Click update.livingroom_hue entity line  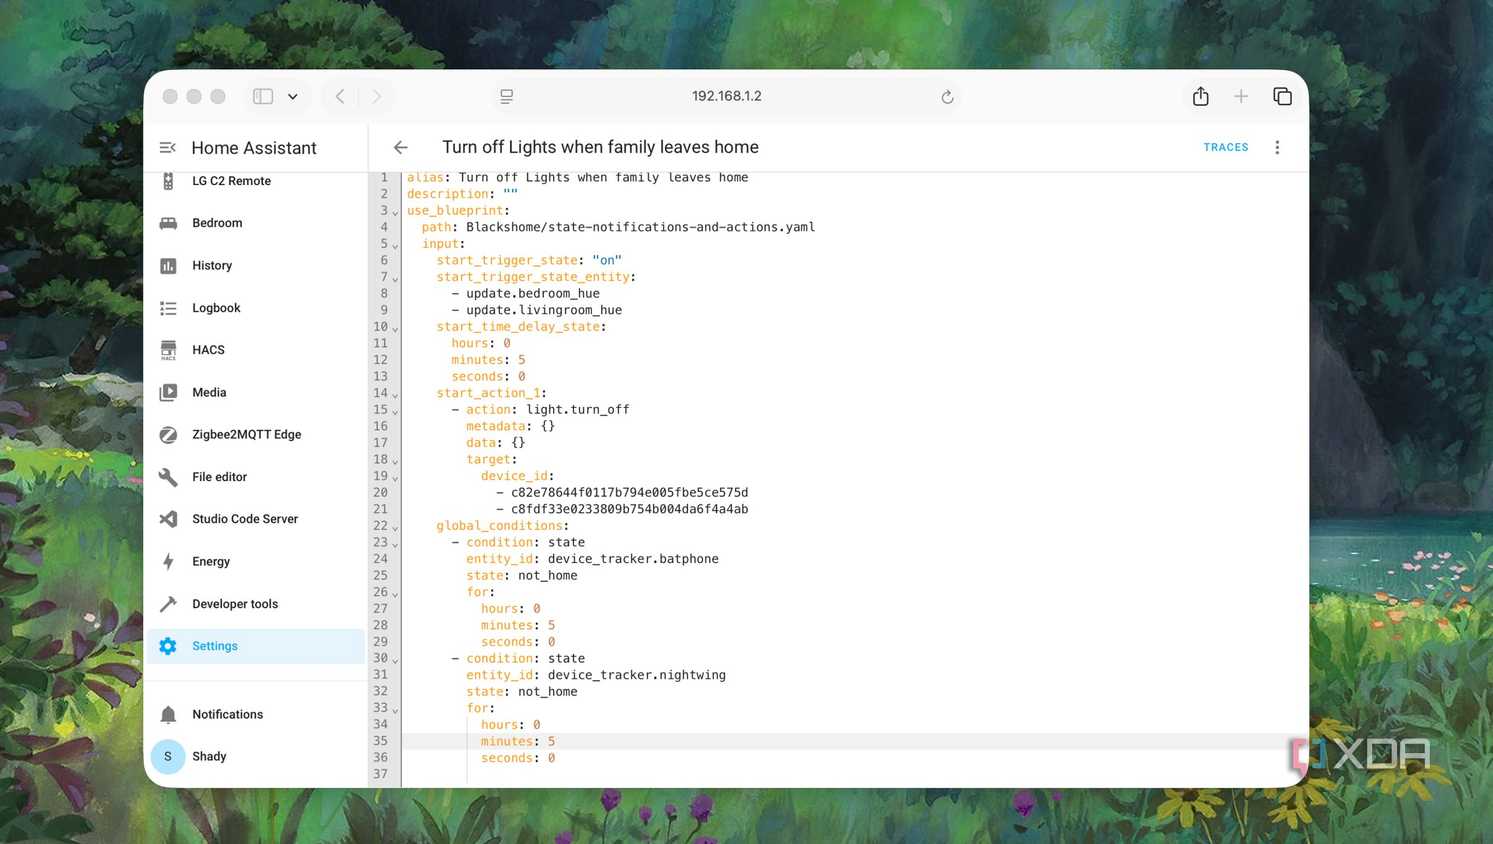[x=544, y=310]
